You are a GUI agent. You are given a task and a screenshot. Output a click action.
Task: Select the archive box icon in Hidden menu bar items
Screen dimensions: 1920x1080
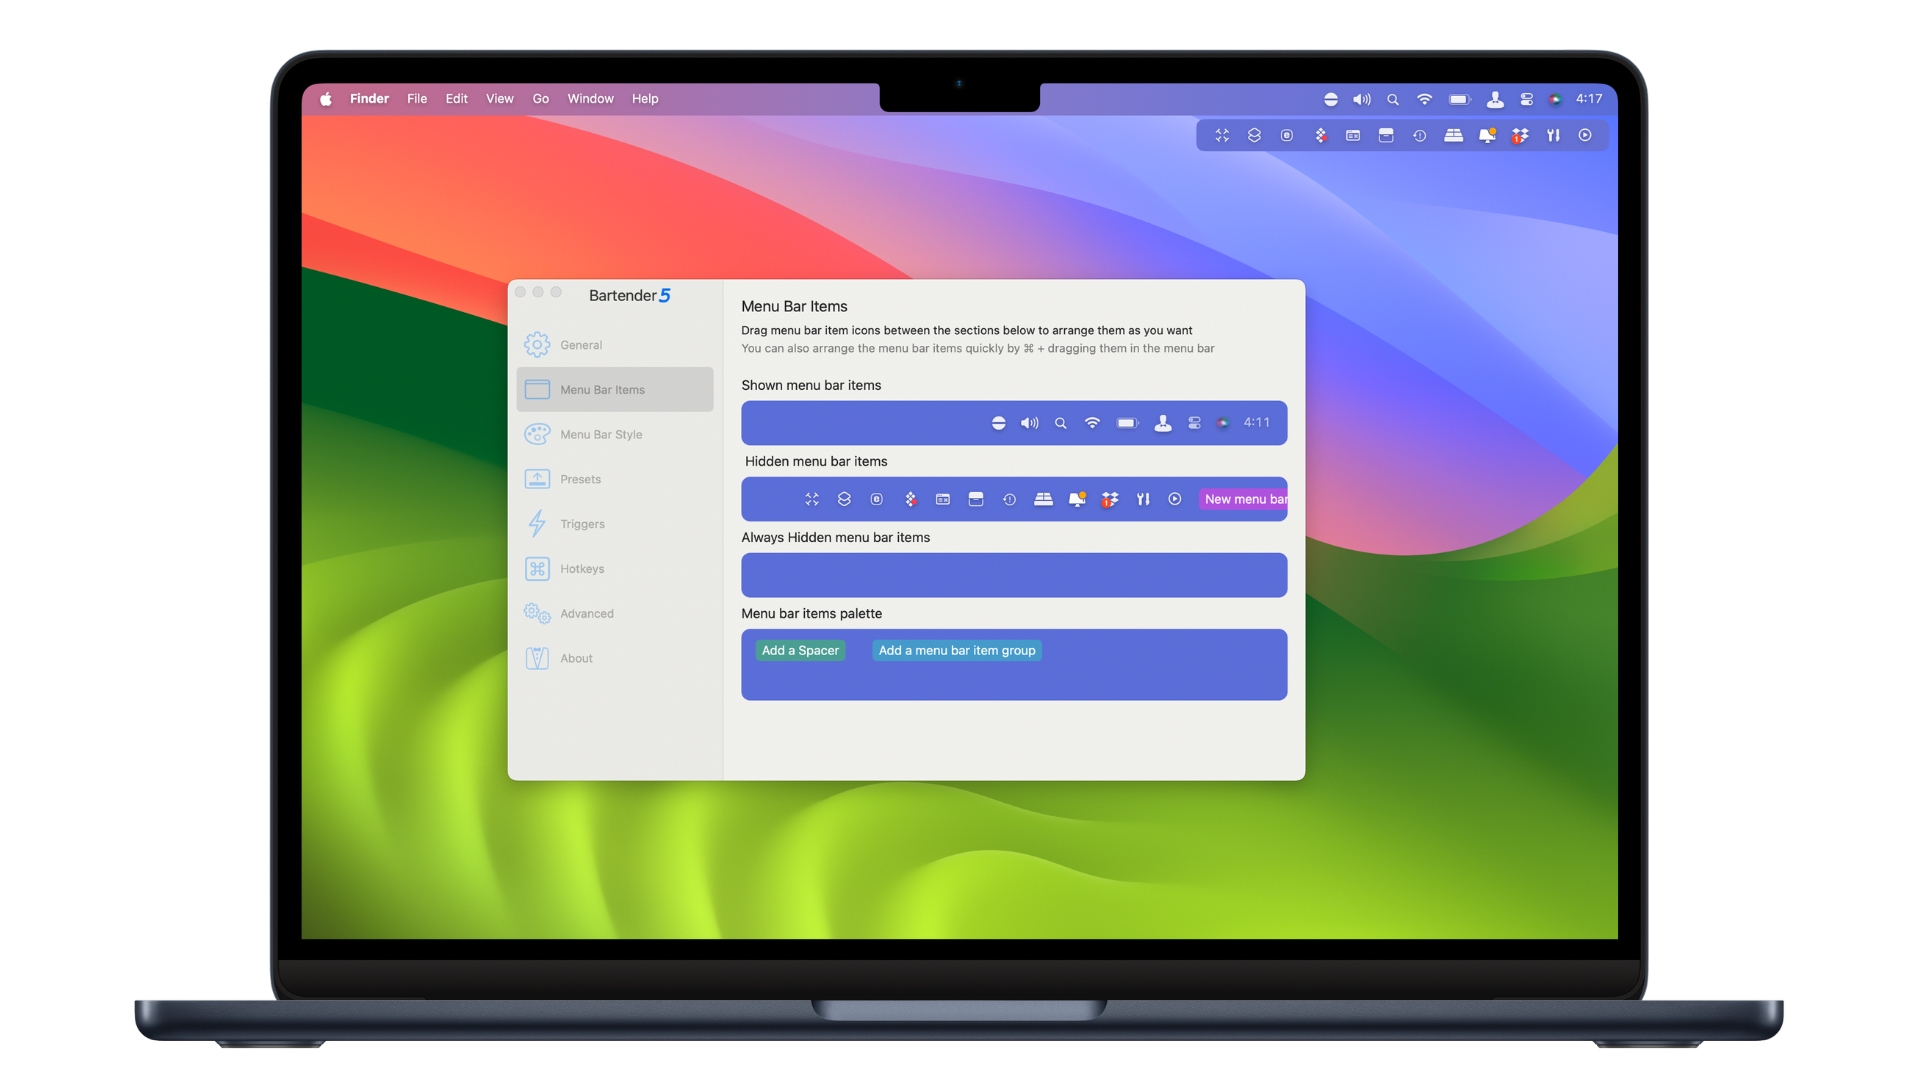(976, 499)
